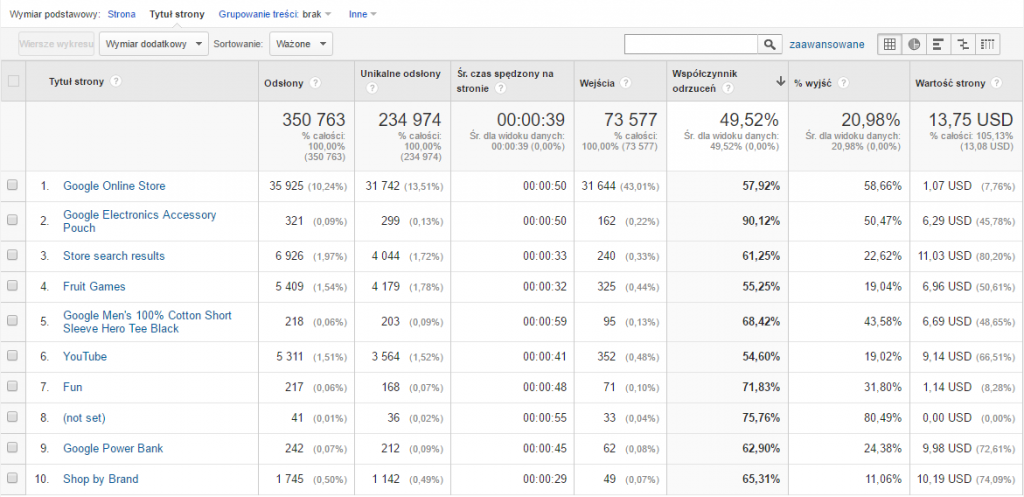Screen dimensions: 1024x497
Task: Switch to performance bar view icon
Action: point(938,44)
